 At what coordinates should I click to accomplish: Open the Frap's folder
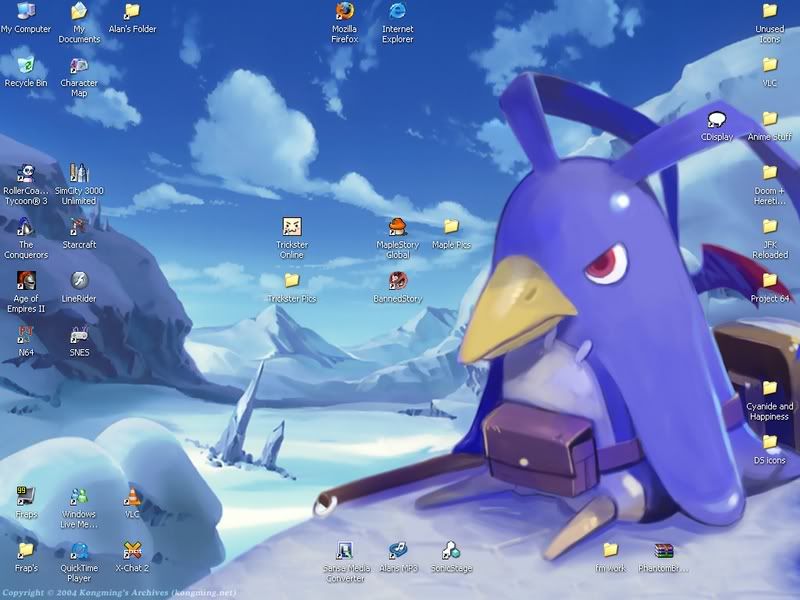tap(26, 557)
